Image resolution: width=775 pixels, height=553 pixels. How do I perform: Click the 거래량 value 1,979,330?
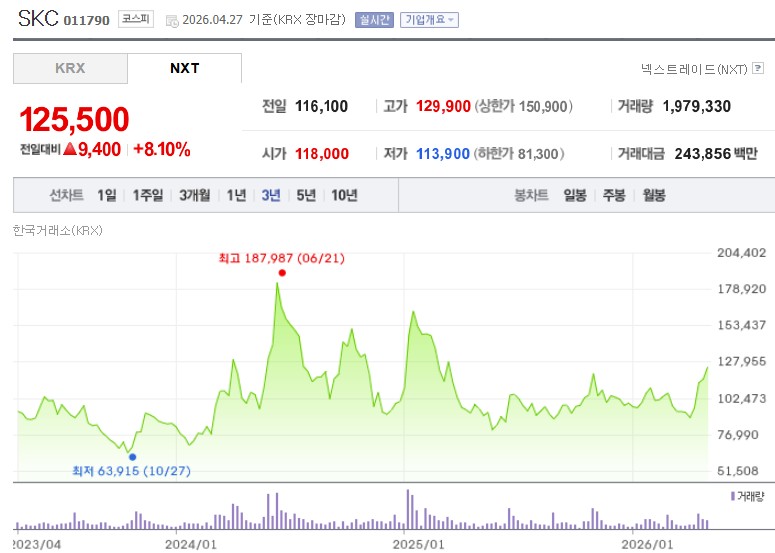pyautogui.click(x=696, y=106)
